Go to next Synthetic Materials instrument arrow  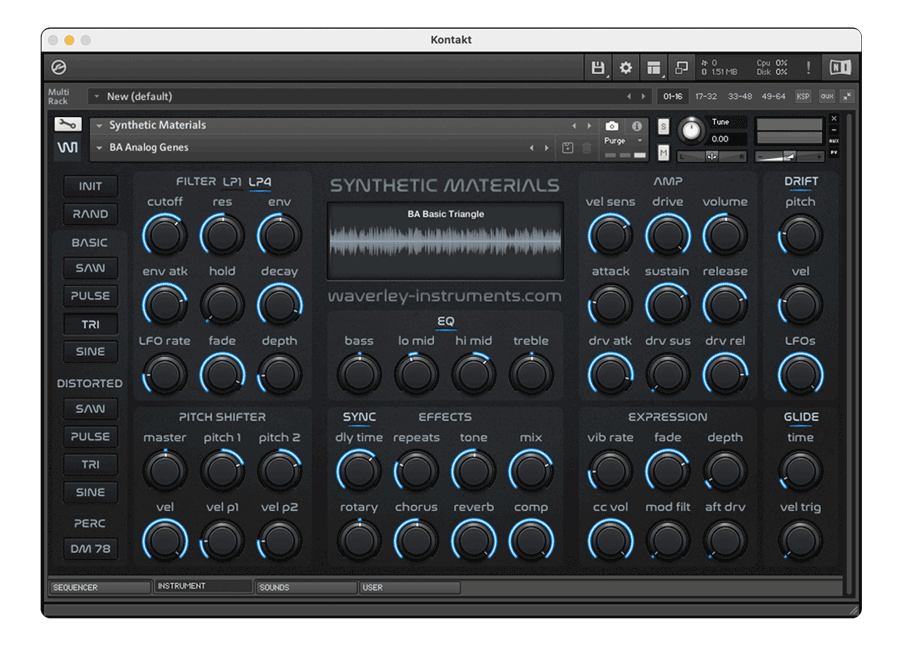point(589,126)
